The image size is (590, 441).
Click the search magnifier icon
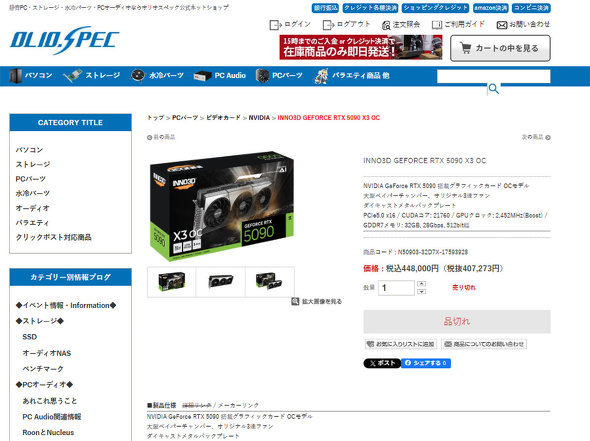494,89
